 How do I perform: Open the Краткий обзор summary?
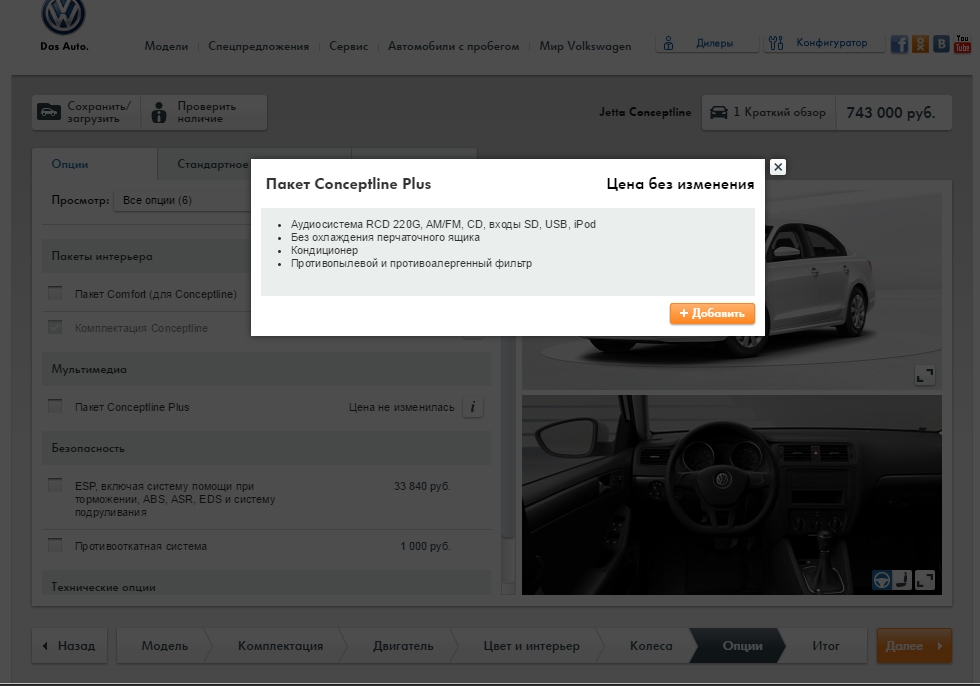point(769,112)
